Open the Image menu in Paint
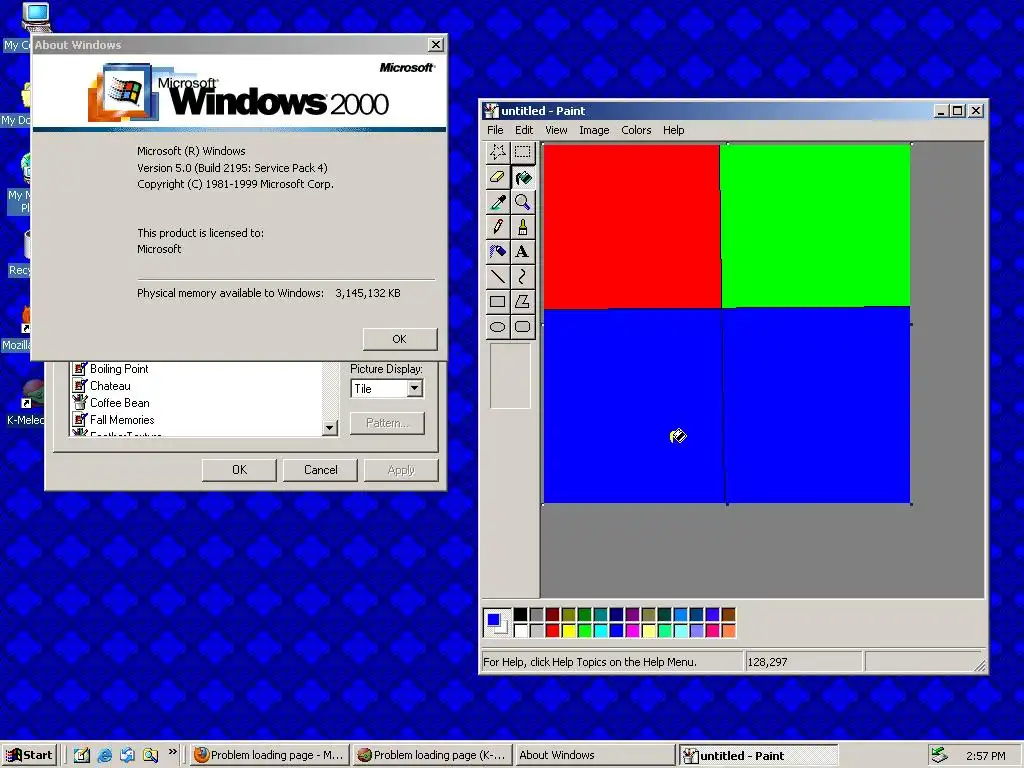Image resolution: width=1024 pixels, height=768 pixels. (594, 130)
